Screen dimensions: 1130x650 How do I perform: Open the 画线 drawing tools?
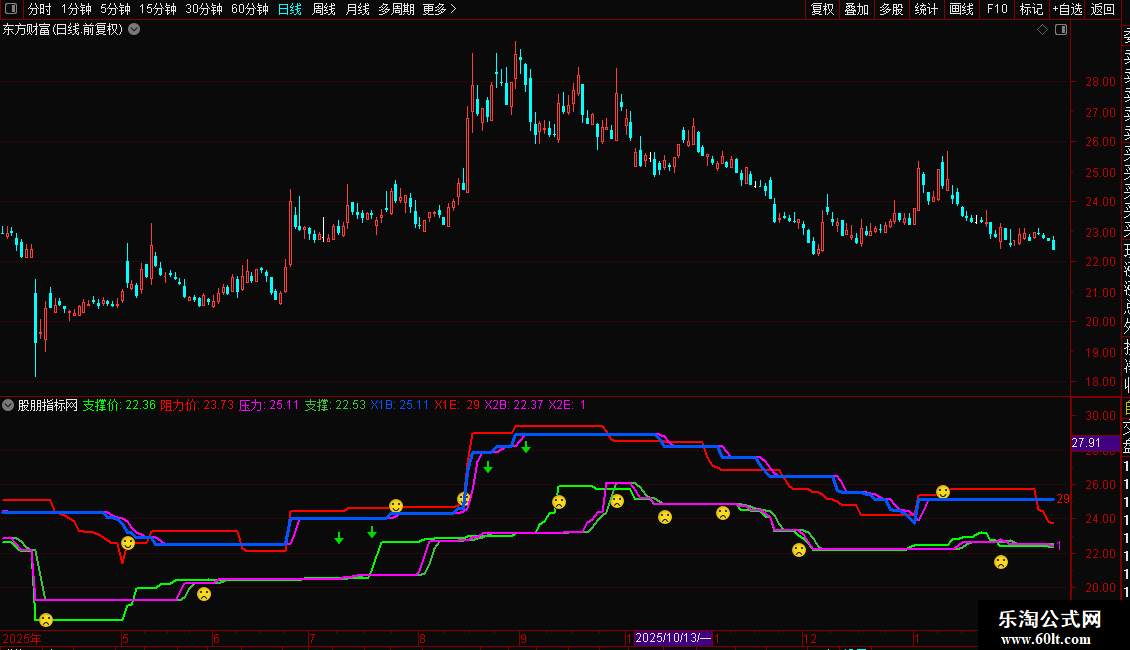[x=961, y=9]
